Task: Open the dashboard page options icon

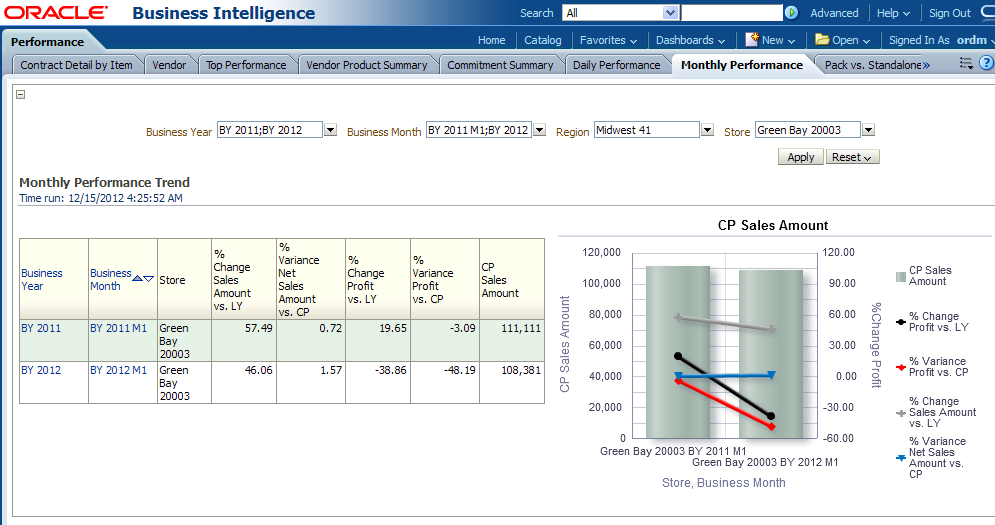Action: [x=966, y=64]
